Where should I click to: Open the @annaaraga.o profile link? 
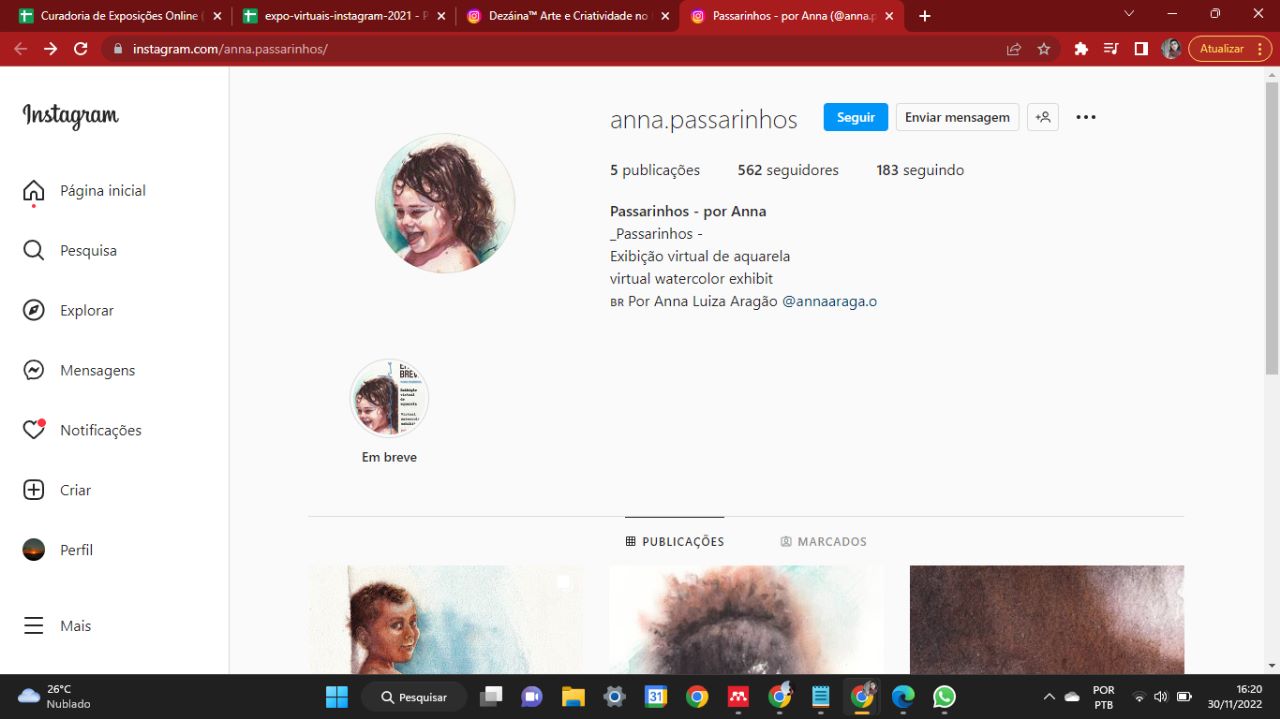click(830, 300)
